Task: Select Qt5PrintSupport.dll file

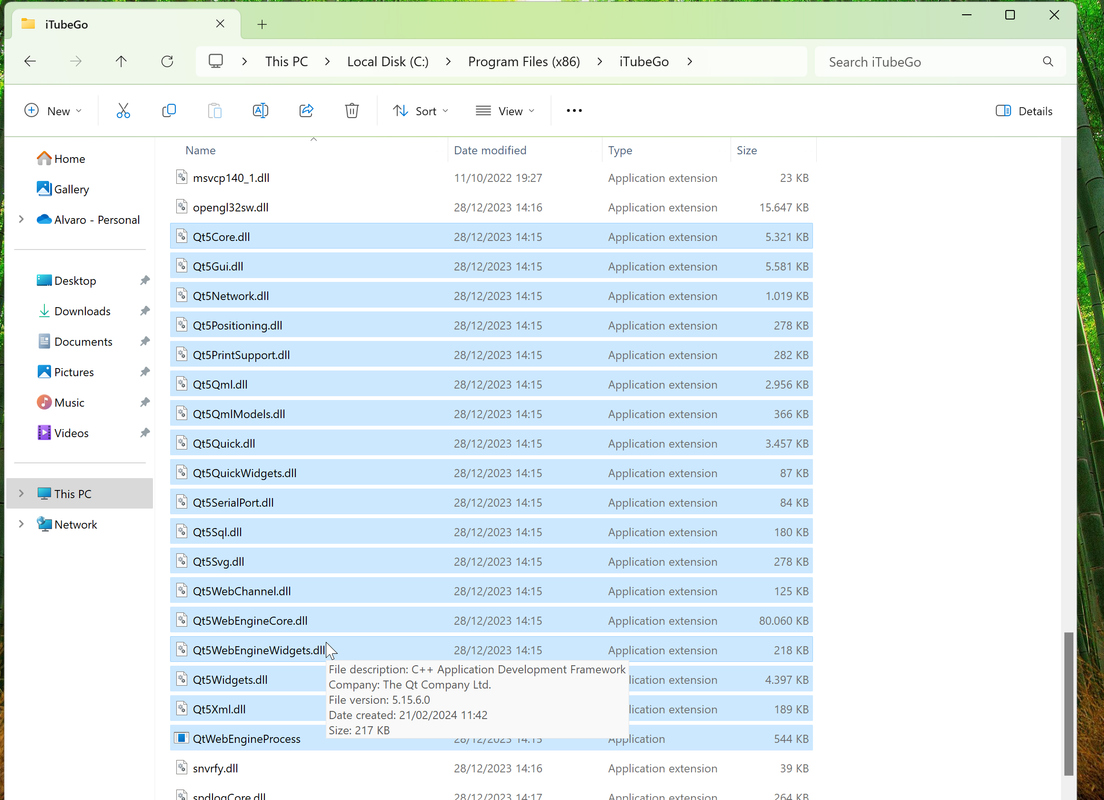Action: click(491, 354)
